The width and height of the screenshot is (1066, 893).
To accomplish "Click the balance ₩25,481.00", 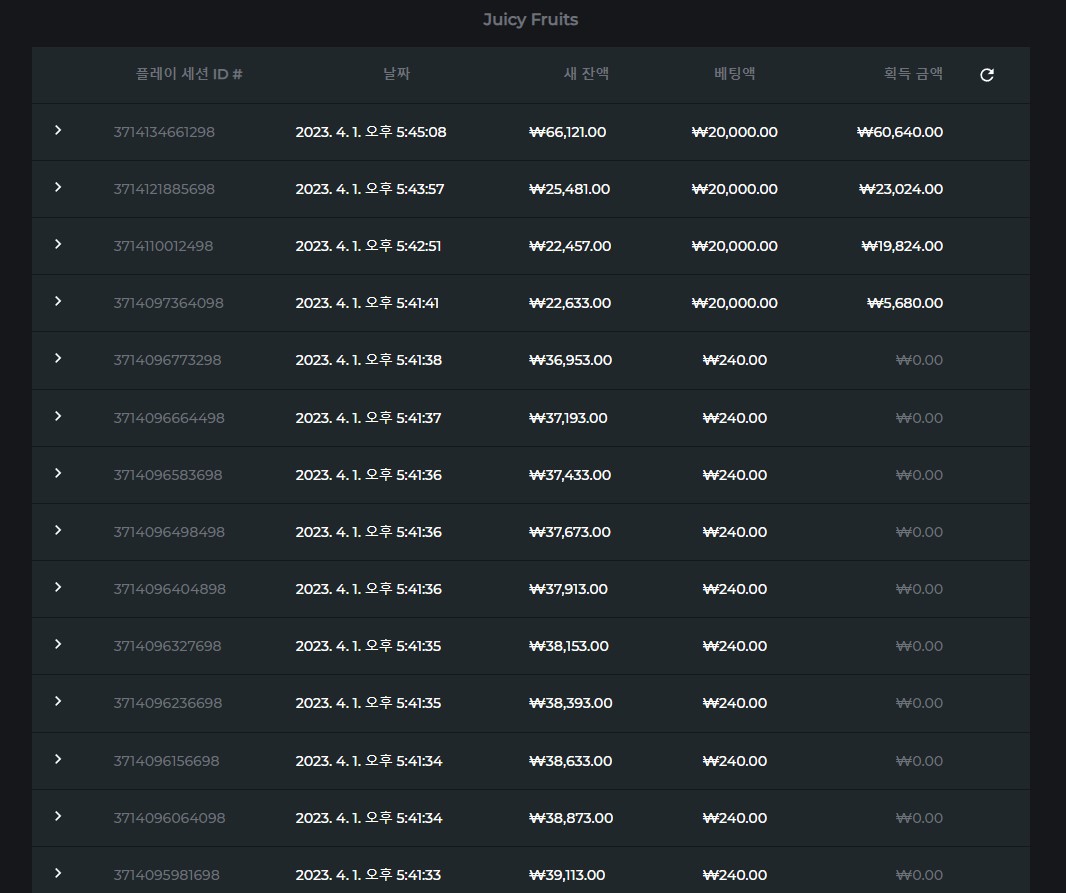I will coord(570,189).
